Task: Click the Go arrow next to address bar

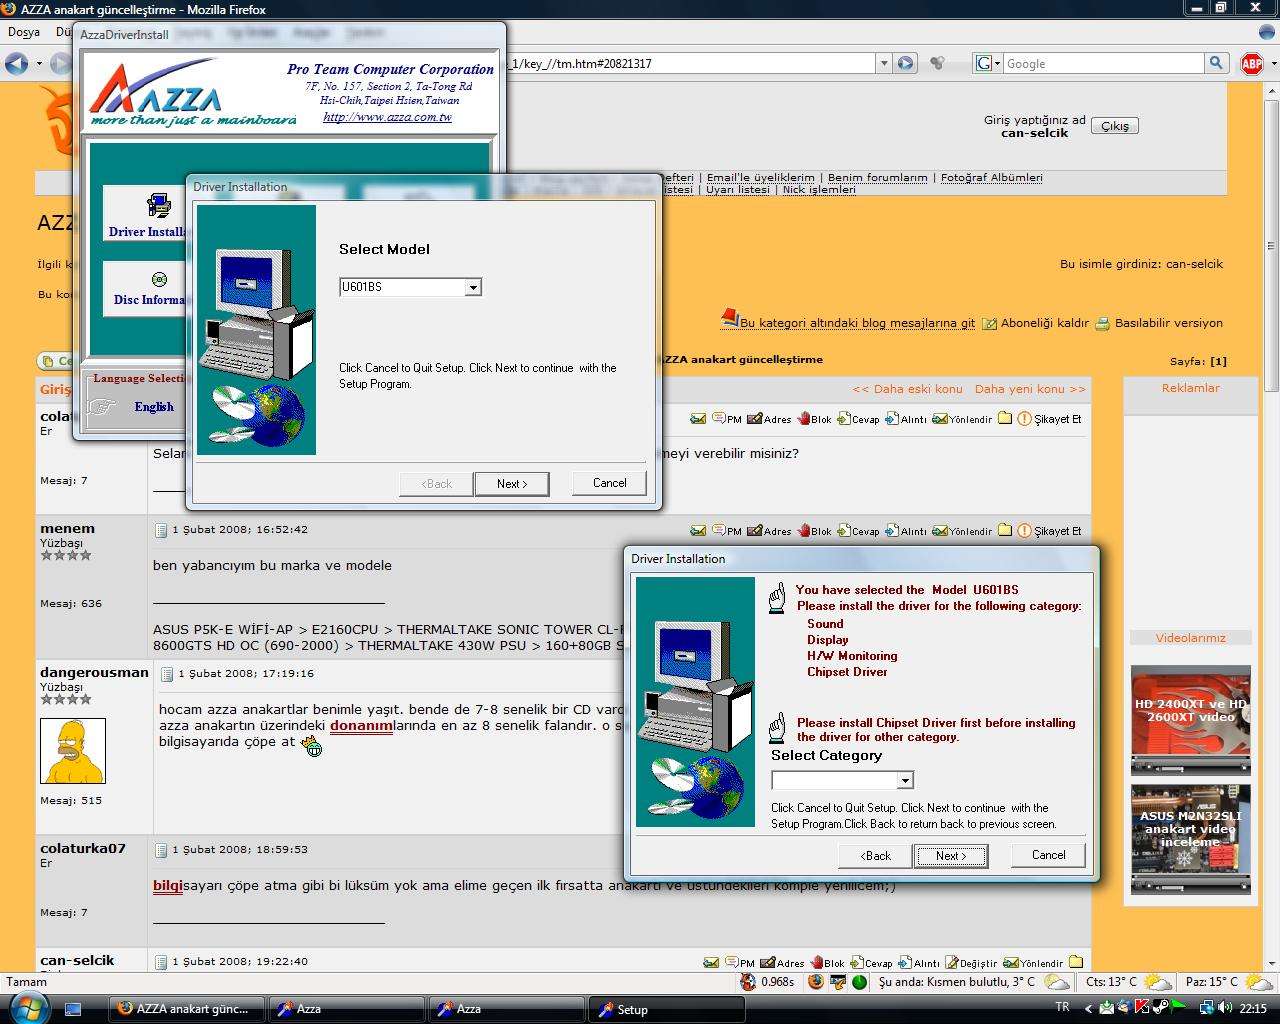Action: click(905, 63)
